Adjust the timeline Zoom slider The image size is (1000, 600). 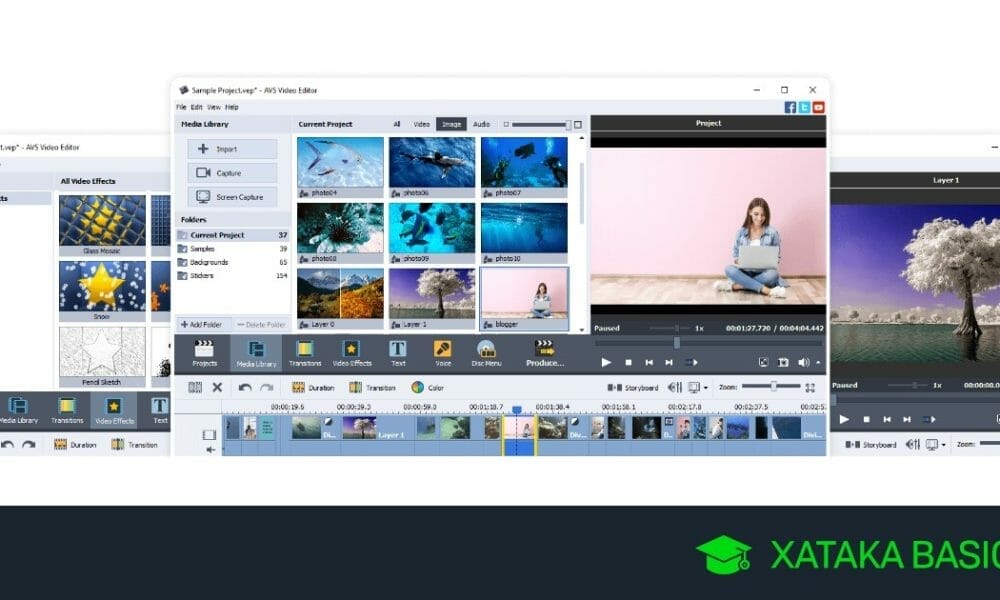772,386
